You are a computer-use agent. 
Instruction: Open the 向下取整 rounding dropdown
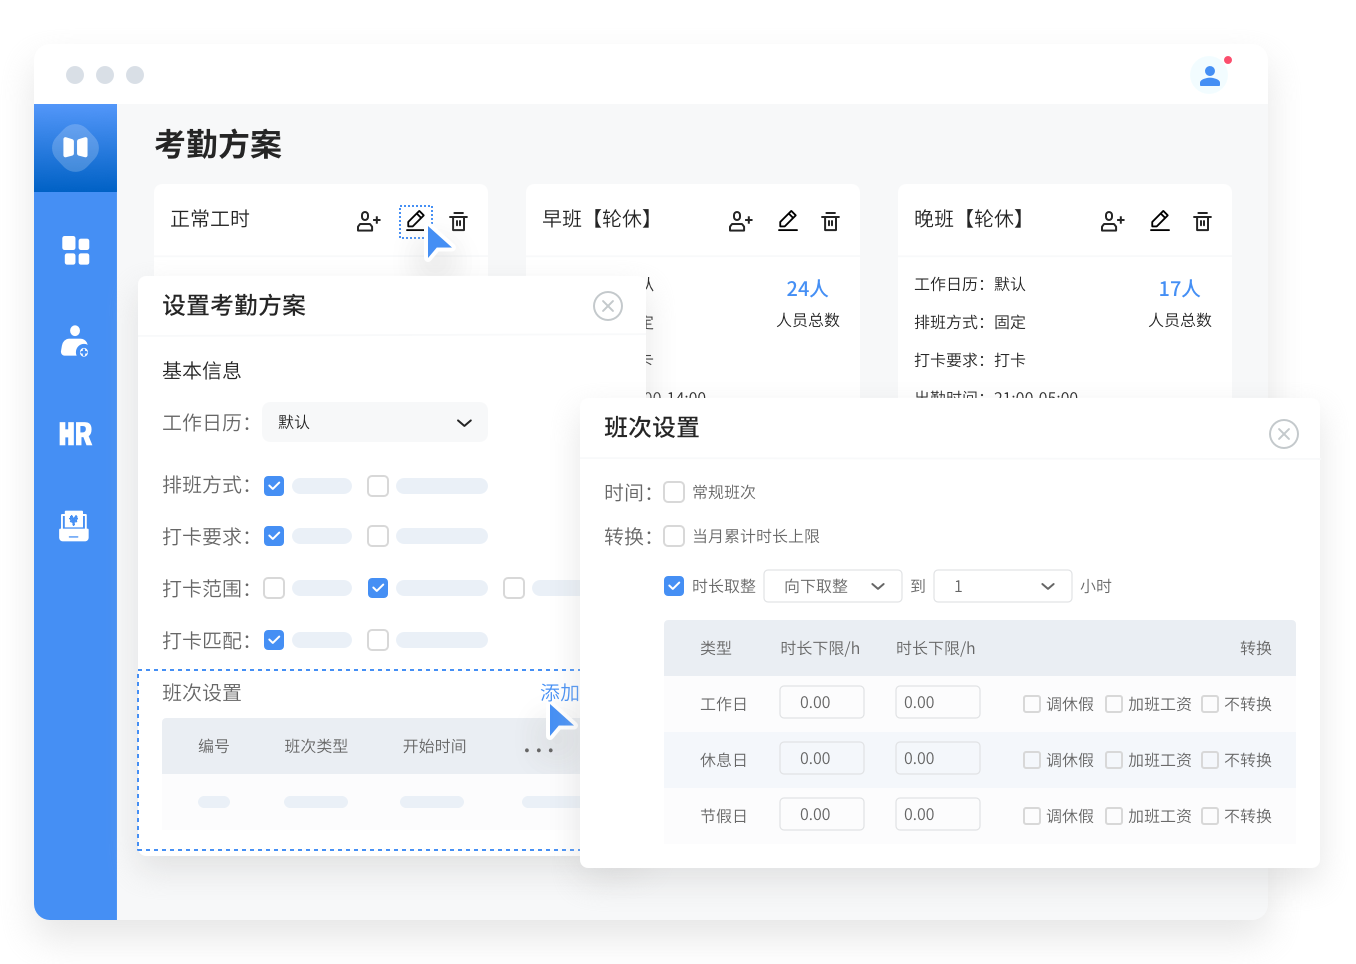click(833, 586)
